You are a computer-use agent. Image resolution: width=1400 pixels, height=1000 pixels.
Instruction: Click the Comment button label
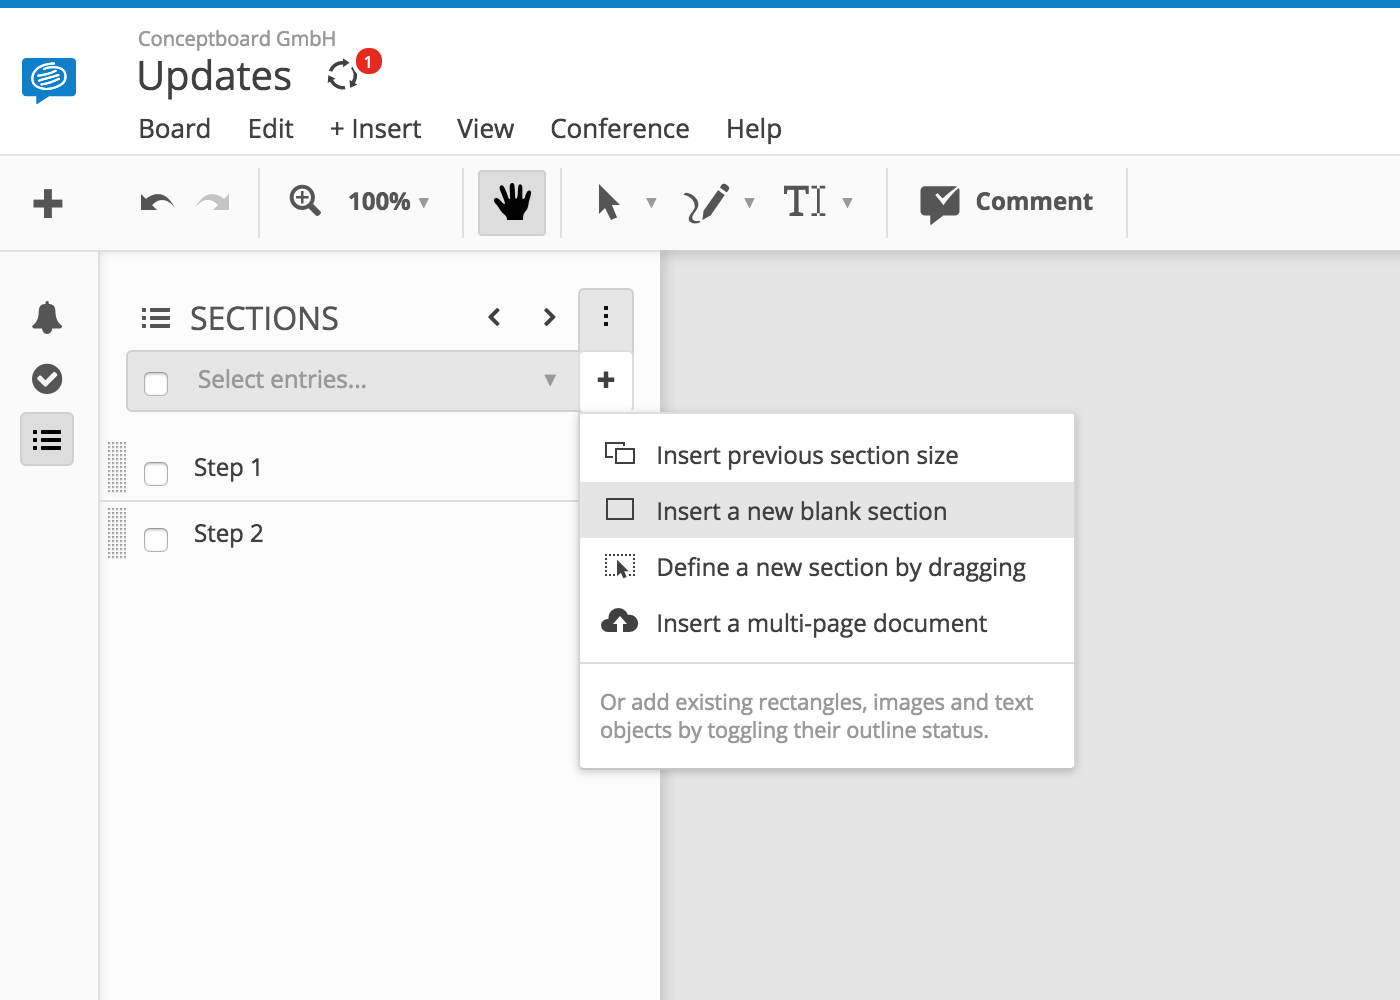pos(1034,201)
